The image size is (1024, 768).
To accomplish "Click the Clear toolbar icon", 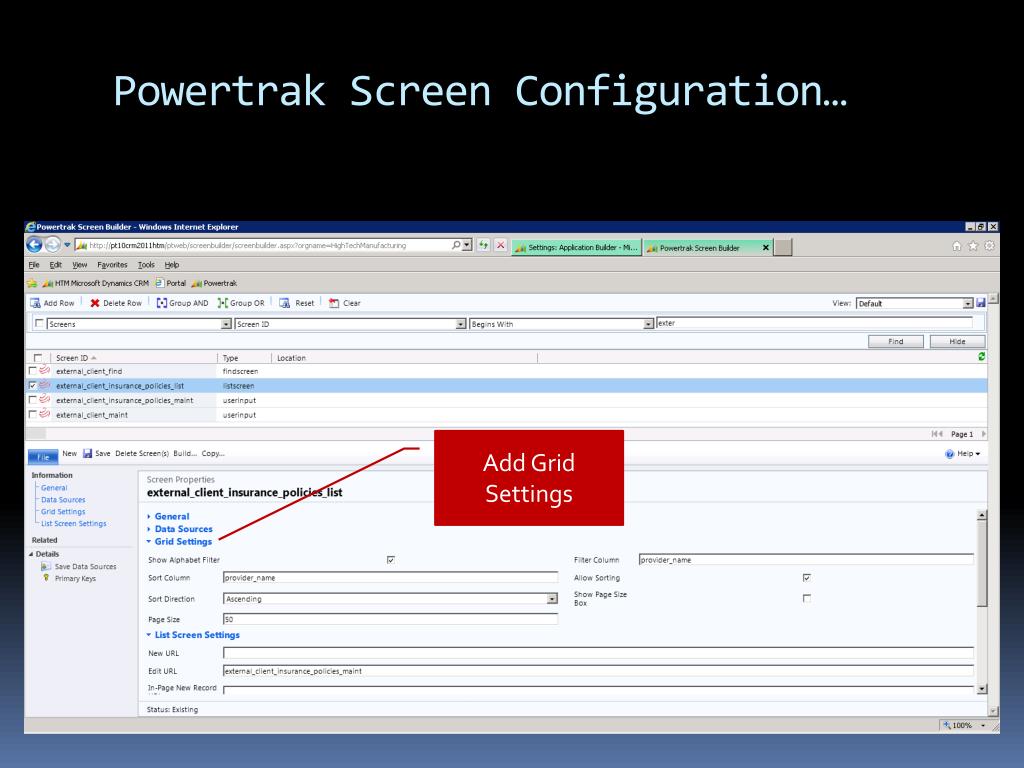I will click(334, 303).
